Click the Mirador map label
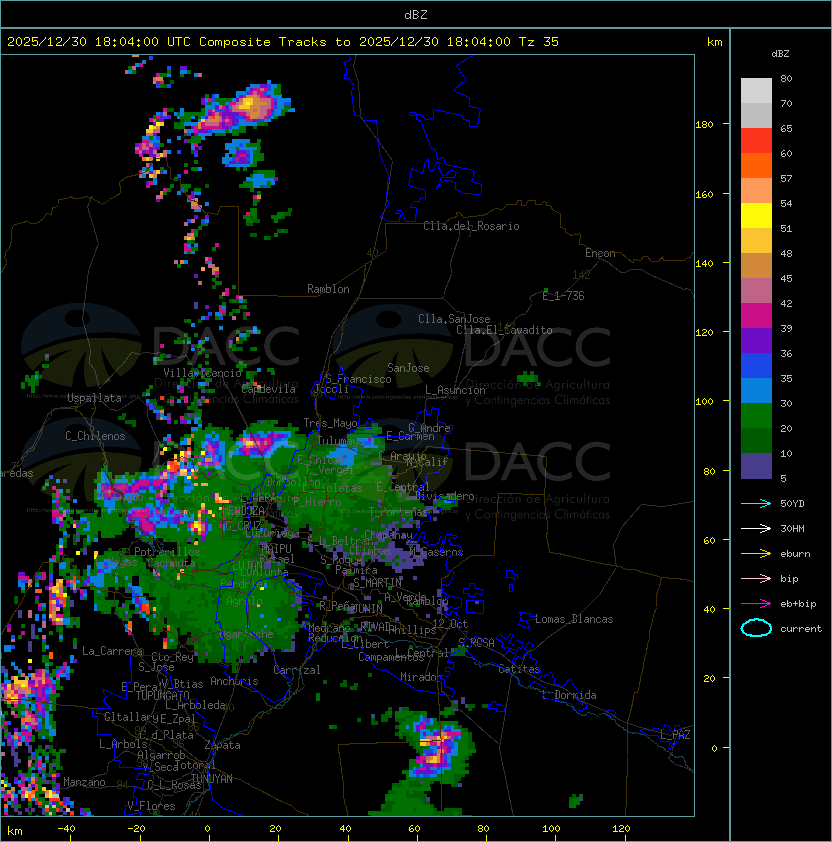832x842 pixels. pyautogui.click(x=422, y=677)
